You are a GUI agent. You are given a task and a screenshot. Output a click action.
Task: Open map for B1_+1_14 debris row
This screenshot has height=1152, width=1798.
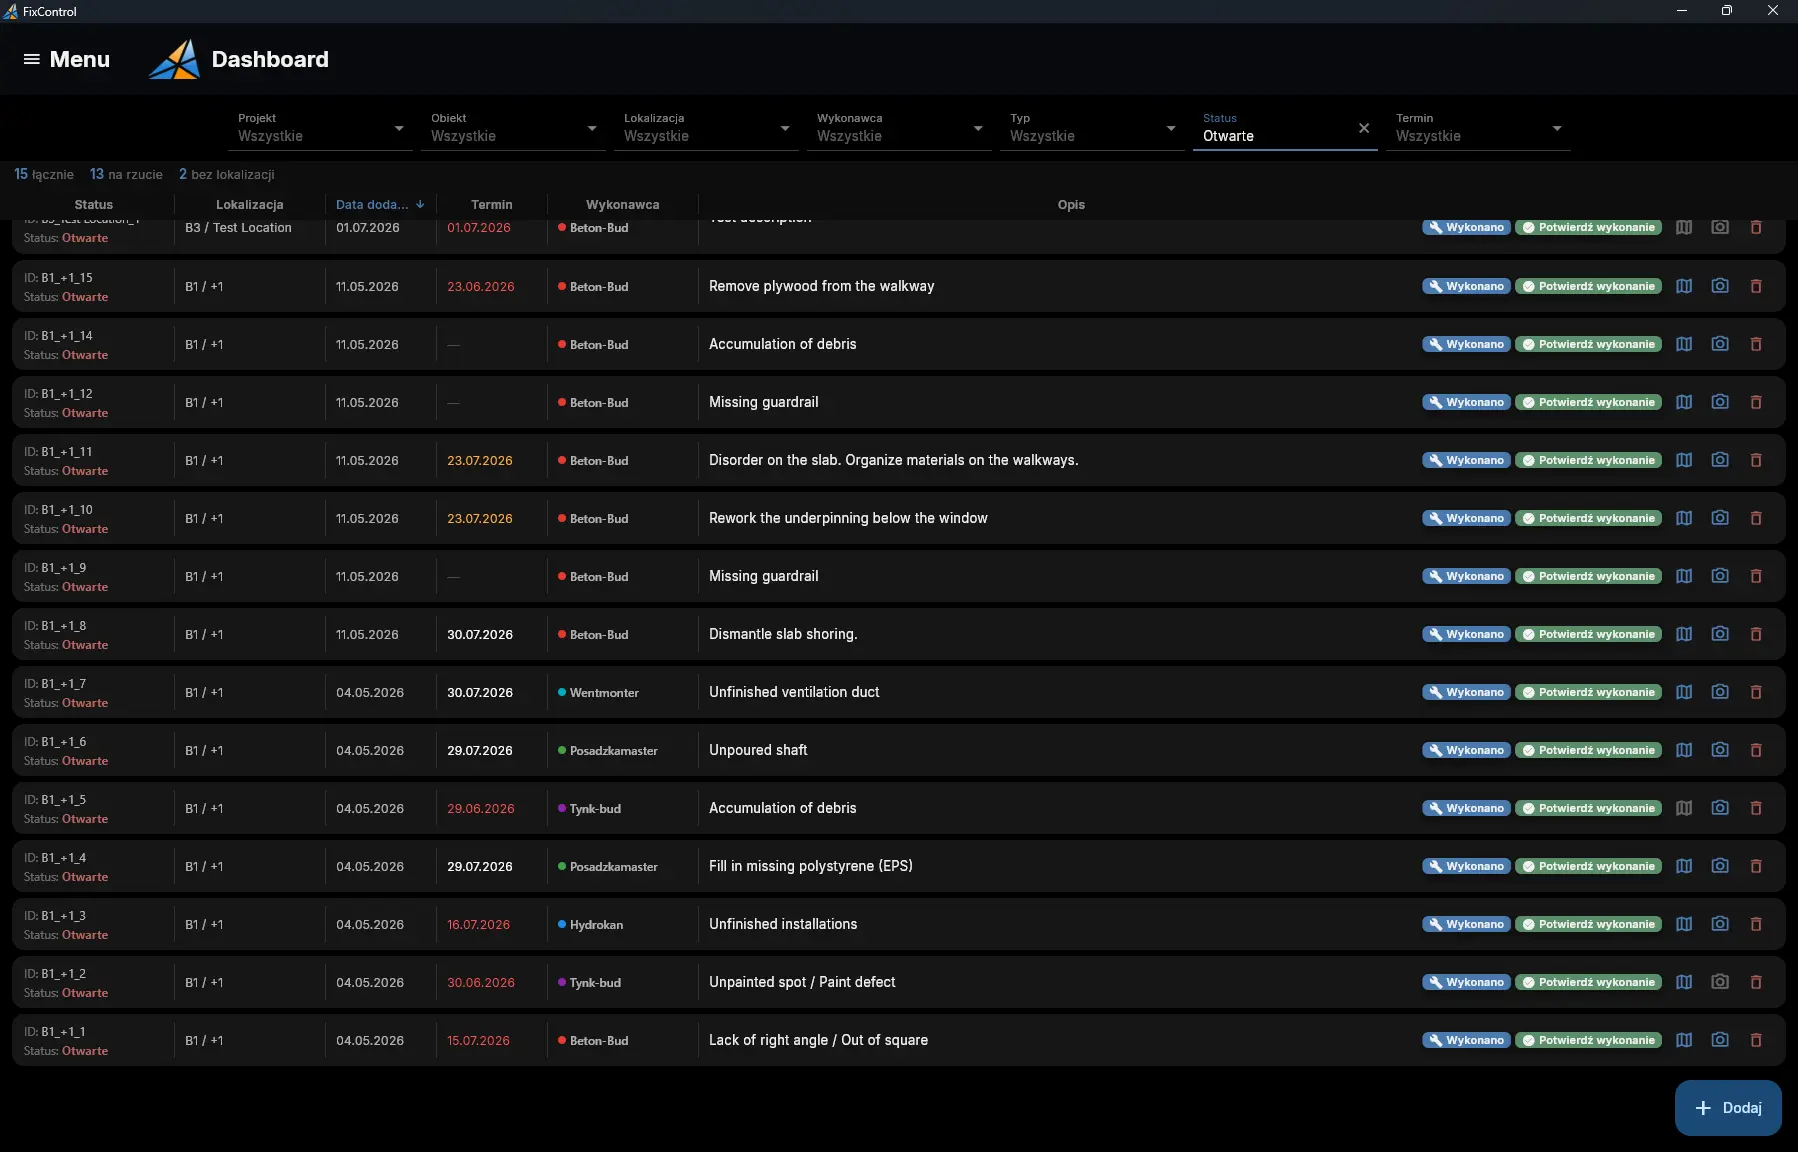coord(1684,344)
